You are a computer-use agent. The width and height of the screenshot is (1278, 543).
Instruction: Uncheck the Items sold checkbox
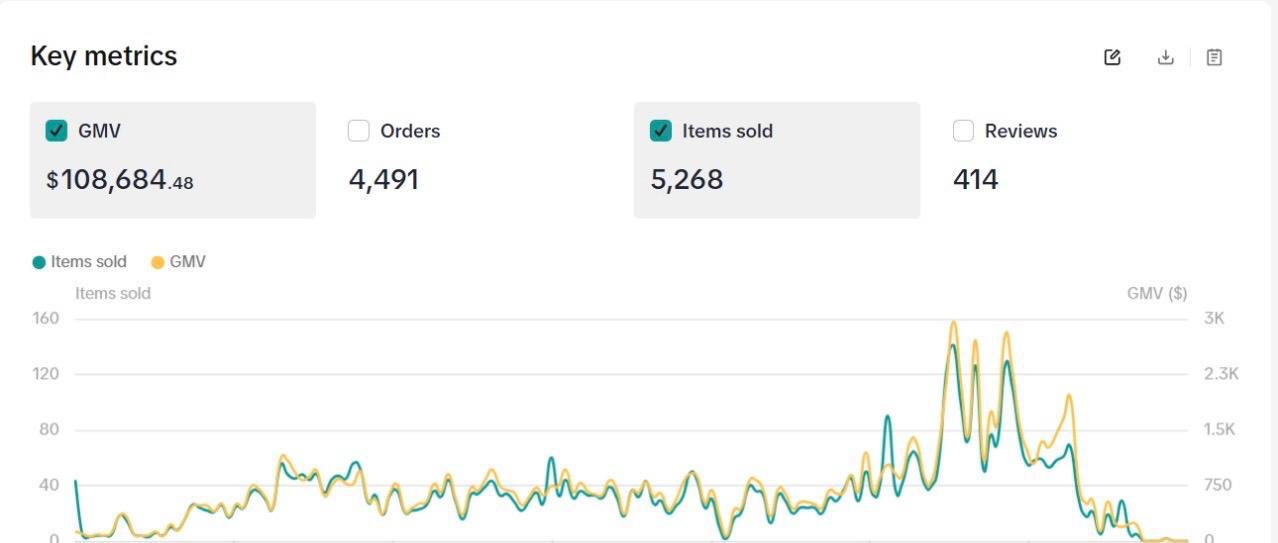point(661,131)
